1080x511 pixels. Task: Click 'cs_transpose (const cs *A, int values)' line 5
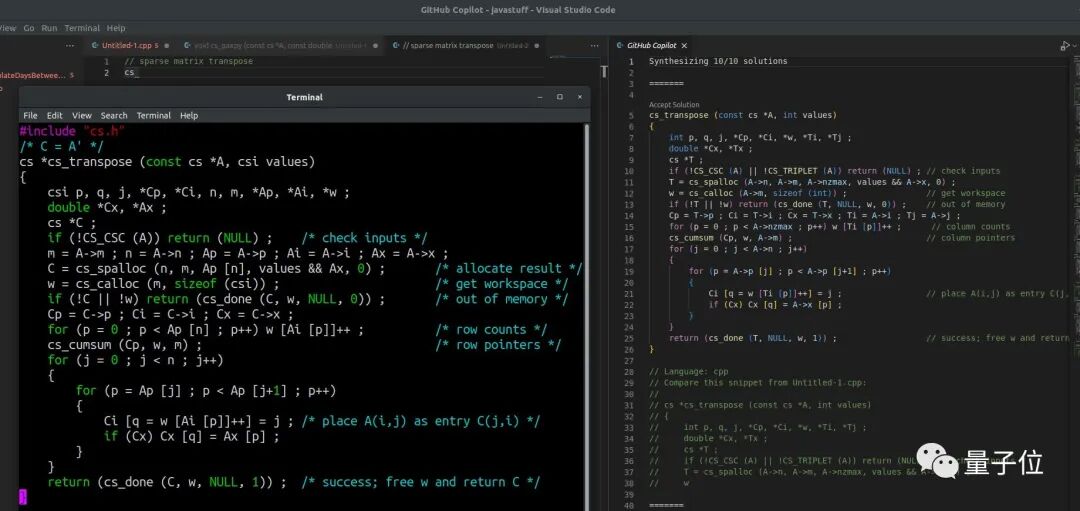tap(742, 115)
